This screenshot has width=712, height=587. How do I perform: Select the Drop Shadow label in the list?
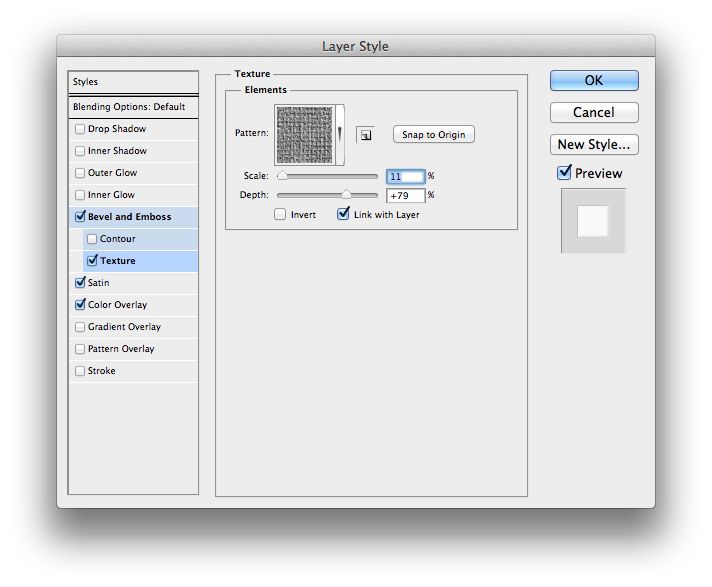click(117, 129)
